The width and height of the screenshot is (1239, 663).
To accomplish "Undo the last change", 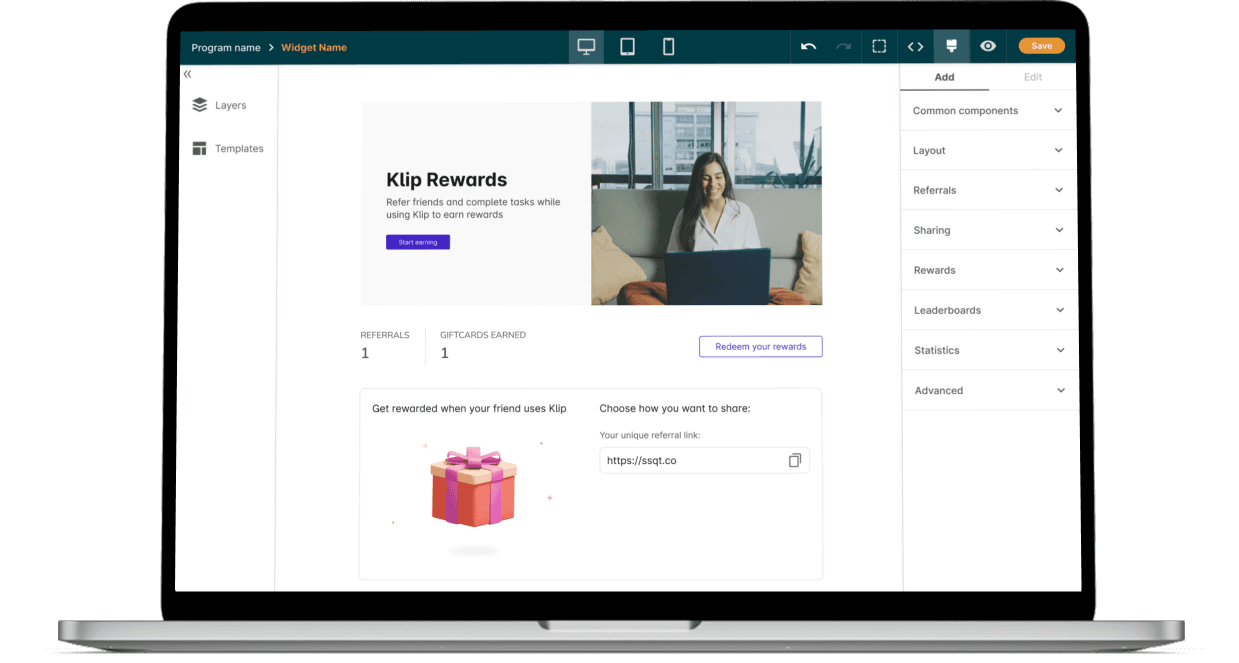I will (x=808, y=47).
